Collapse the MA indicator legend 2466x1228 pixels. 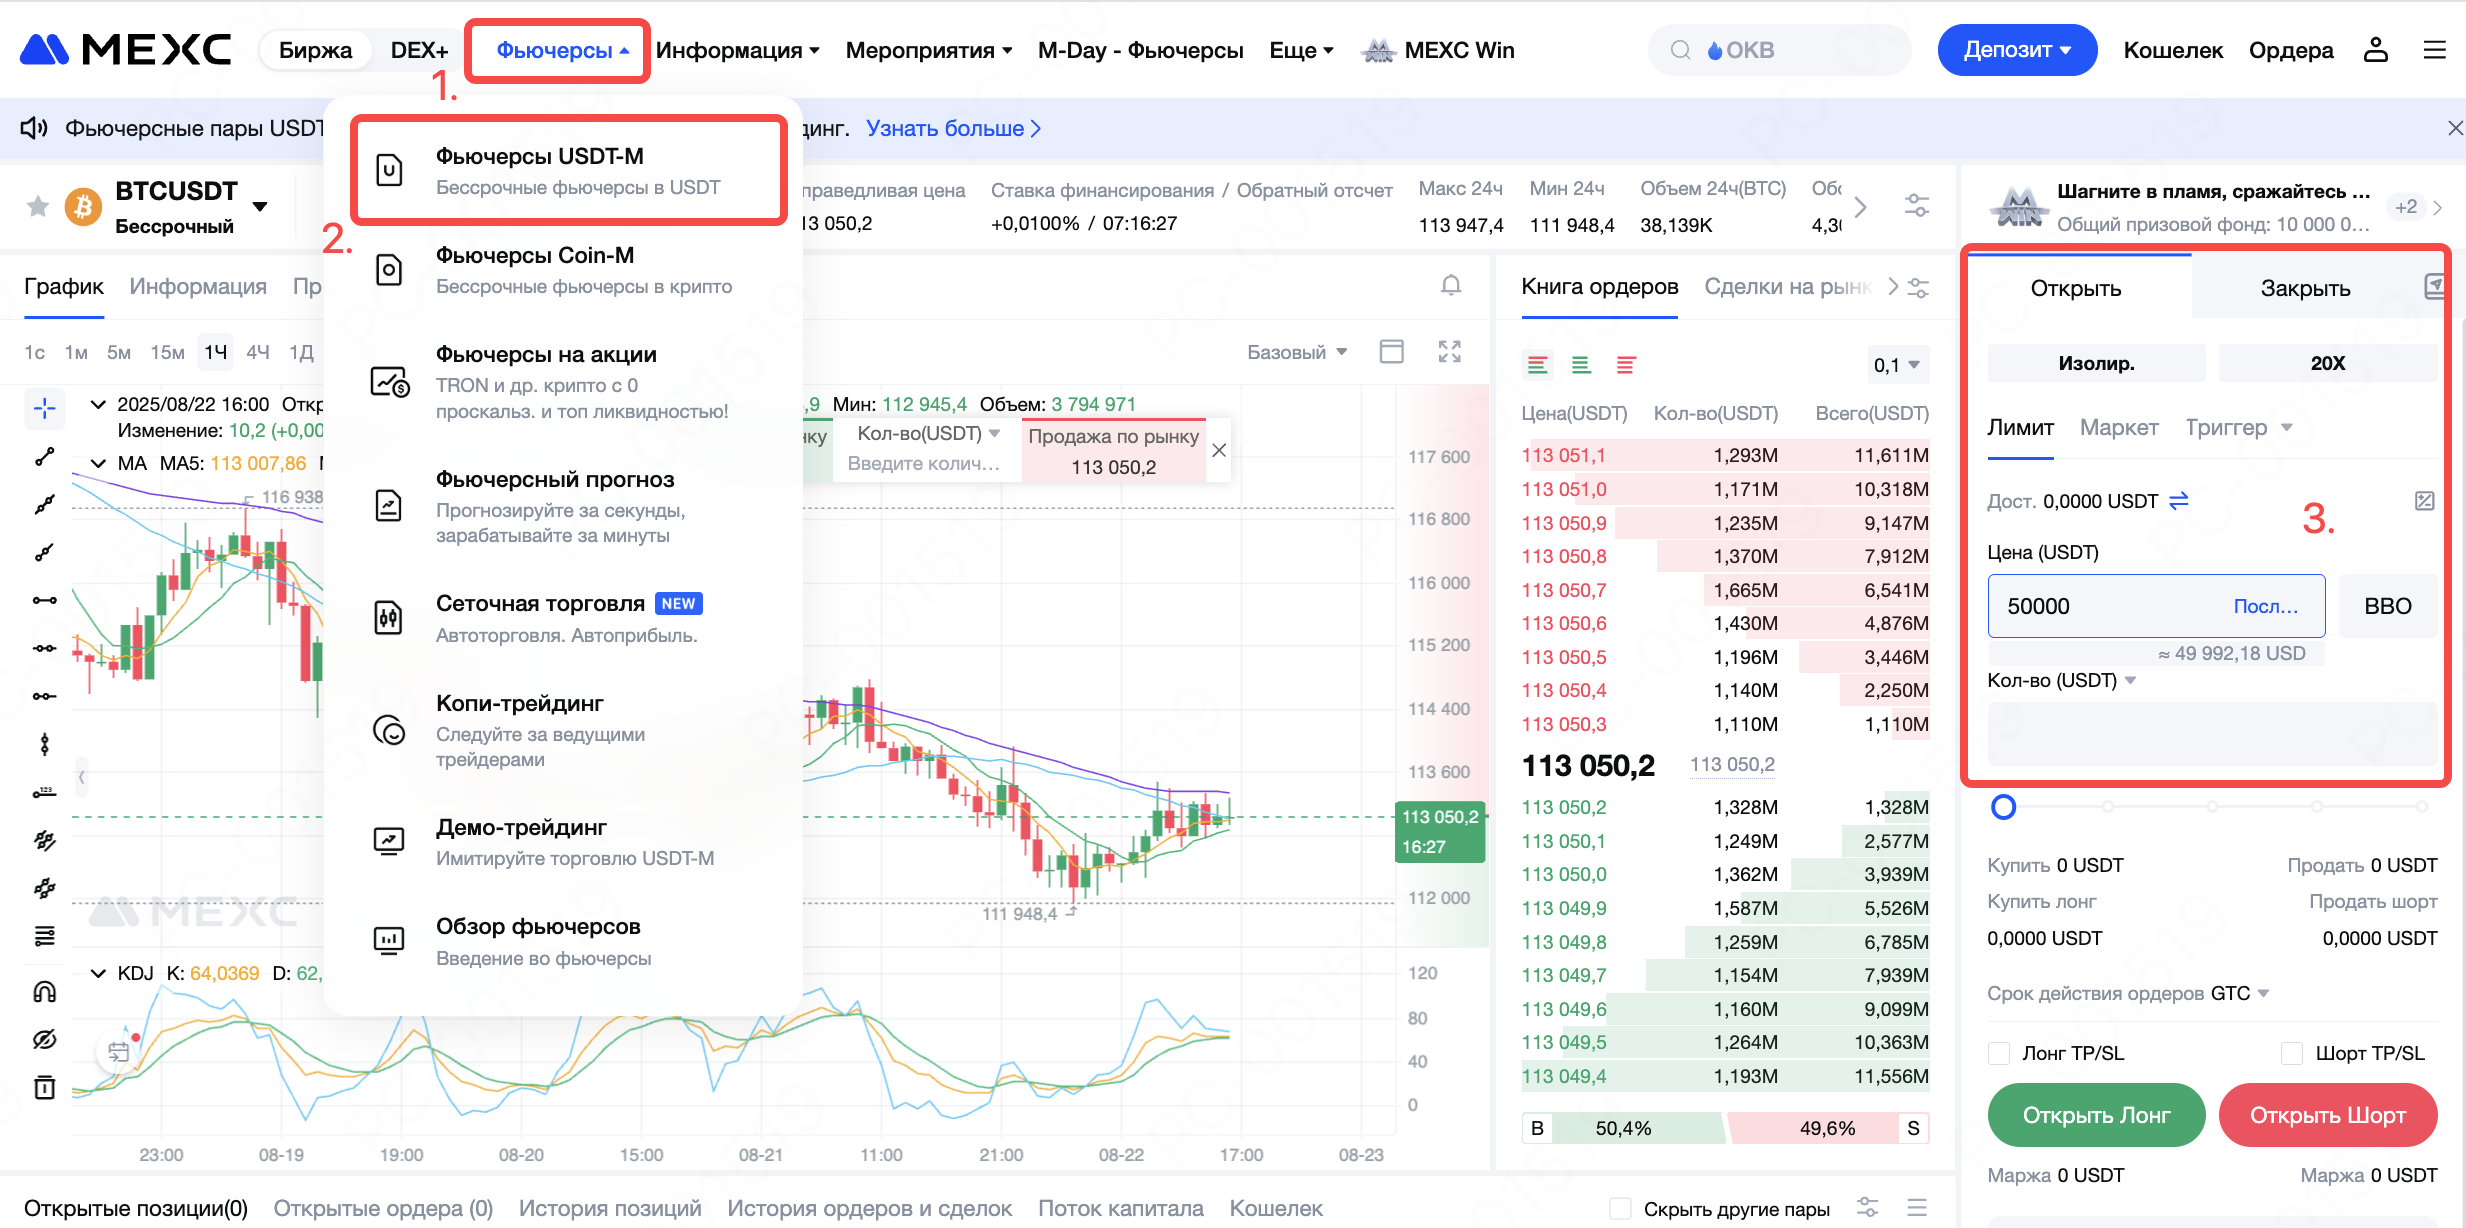[98, 463]
